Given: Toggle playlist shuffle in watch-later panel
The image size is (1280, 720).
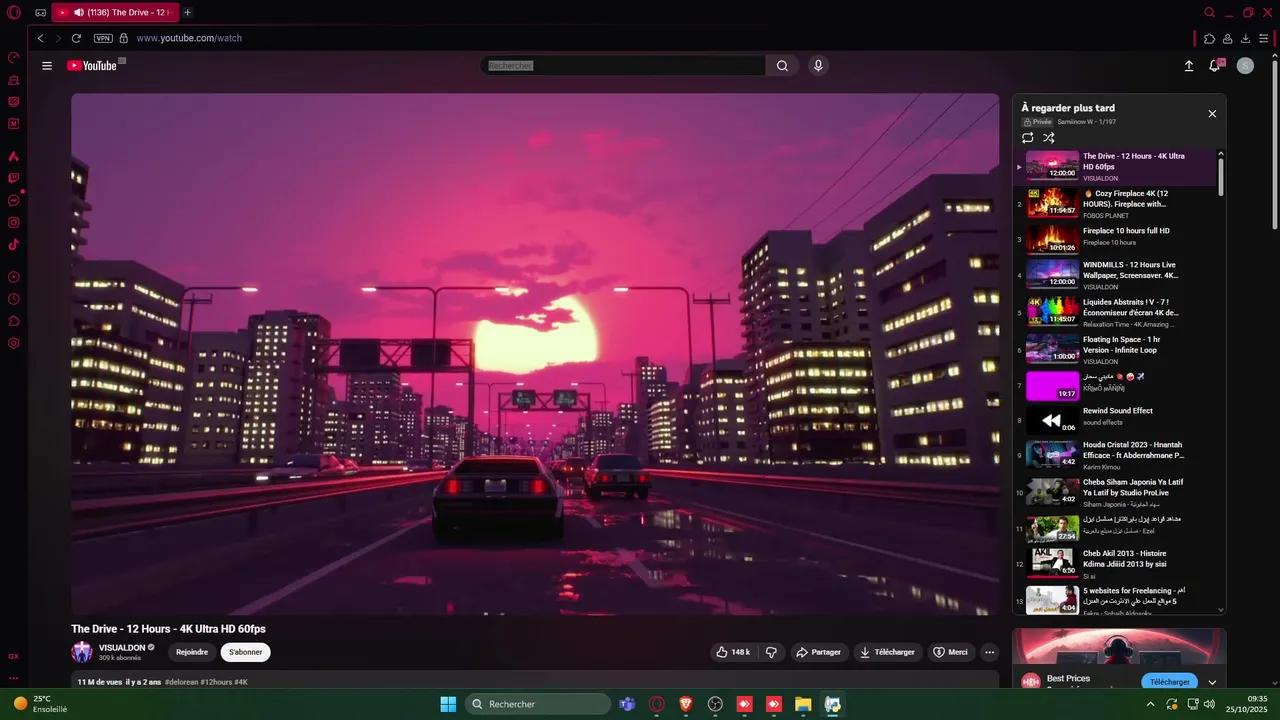Looking at the screenshot, I should (x=1049, y=138).
